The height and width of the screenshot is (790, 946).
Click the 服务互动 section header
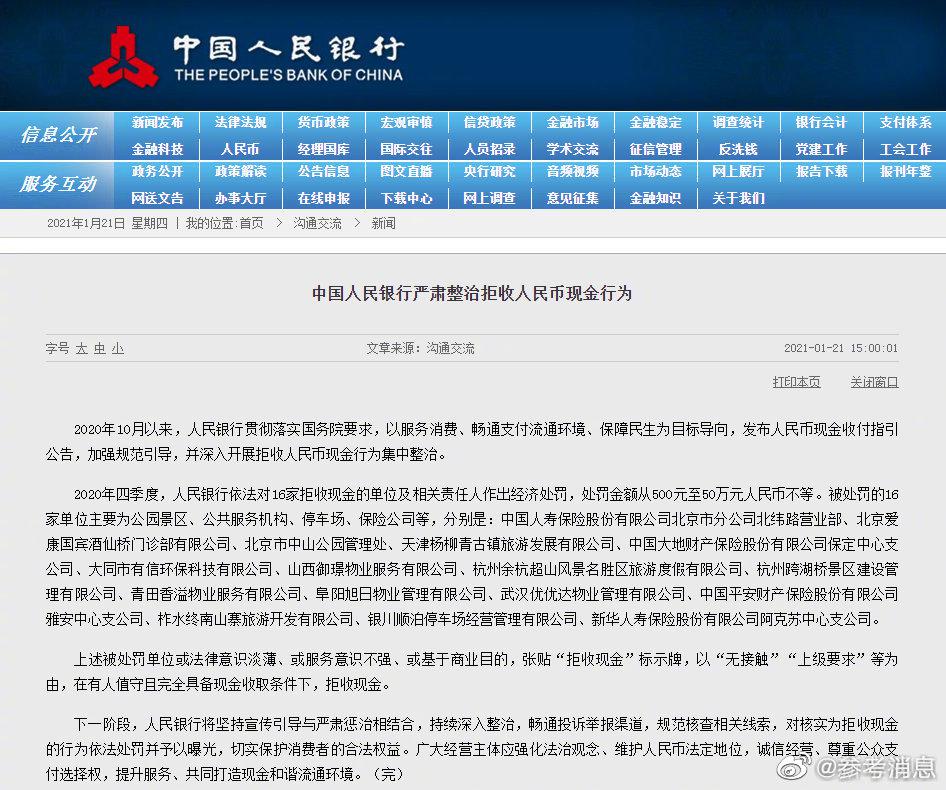(58, 183)
